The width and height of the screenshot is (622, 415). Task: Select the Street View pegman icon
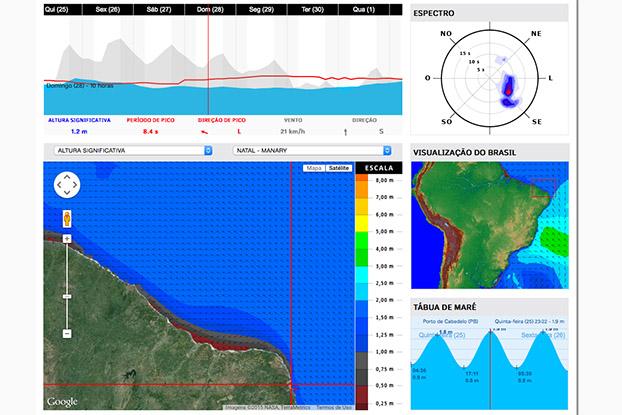click(67, 219)
